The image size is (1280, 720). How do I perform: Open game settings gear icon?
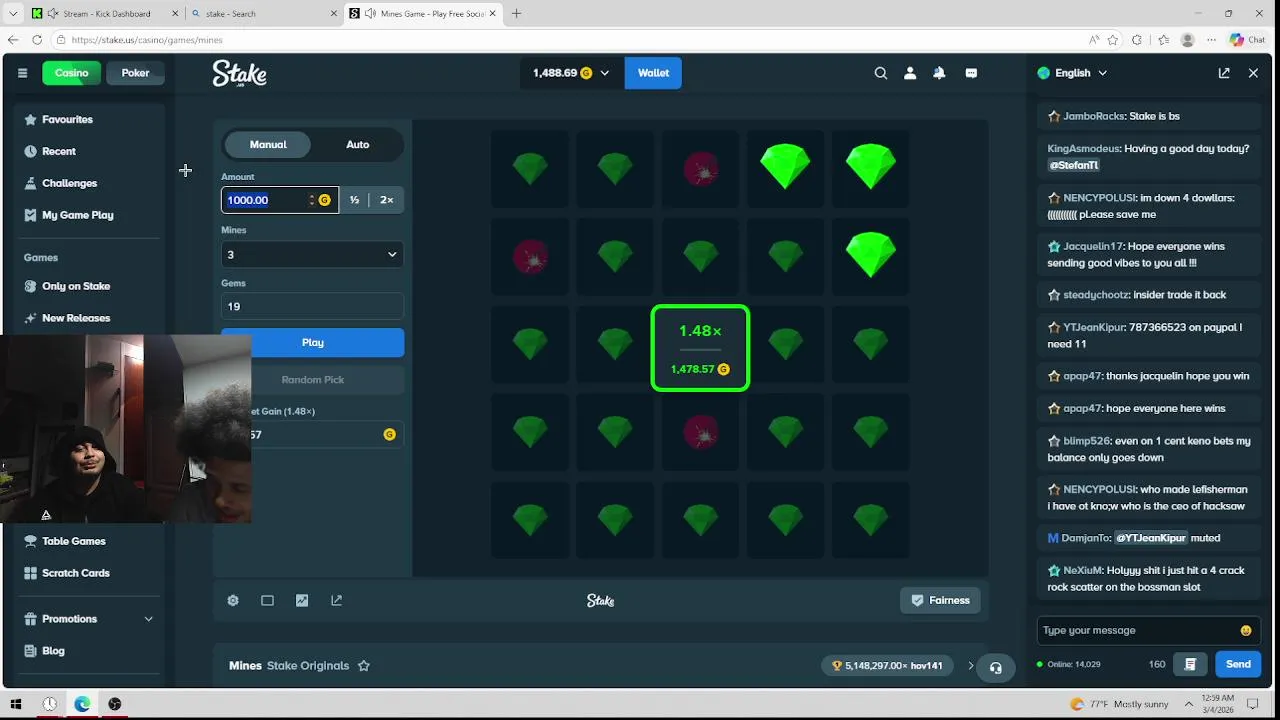tap(233, 600)
